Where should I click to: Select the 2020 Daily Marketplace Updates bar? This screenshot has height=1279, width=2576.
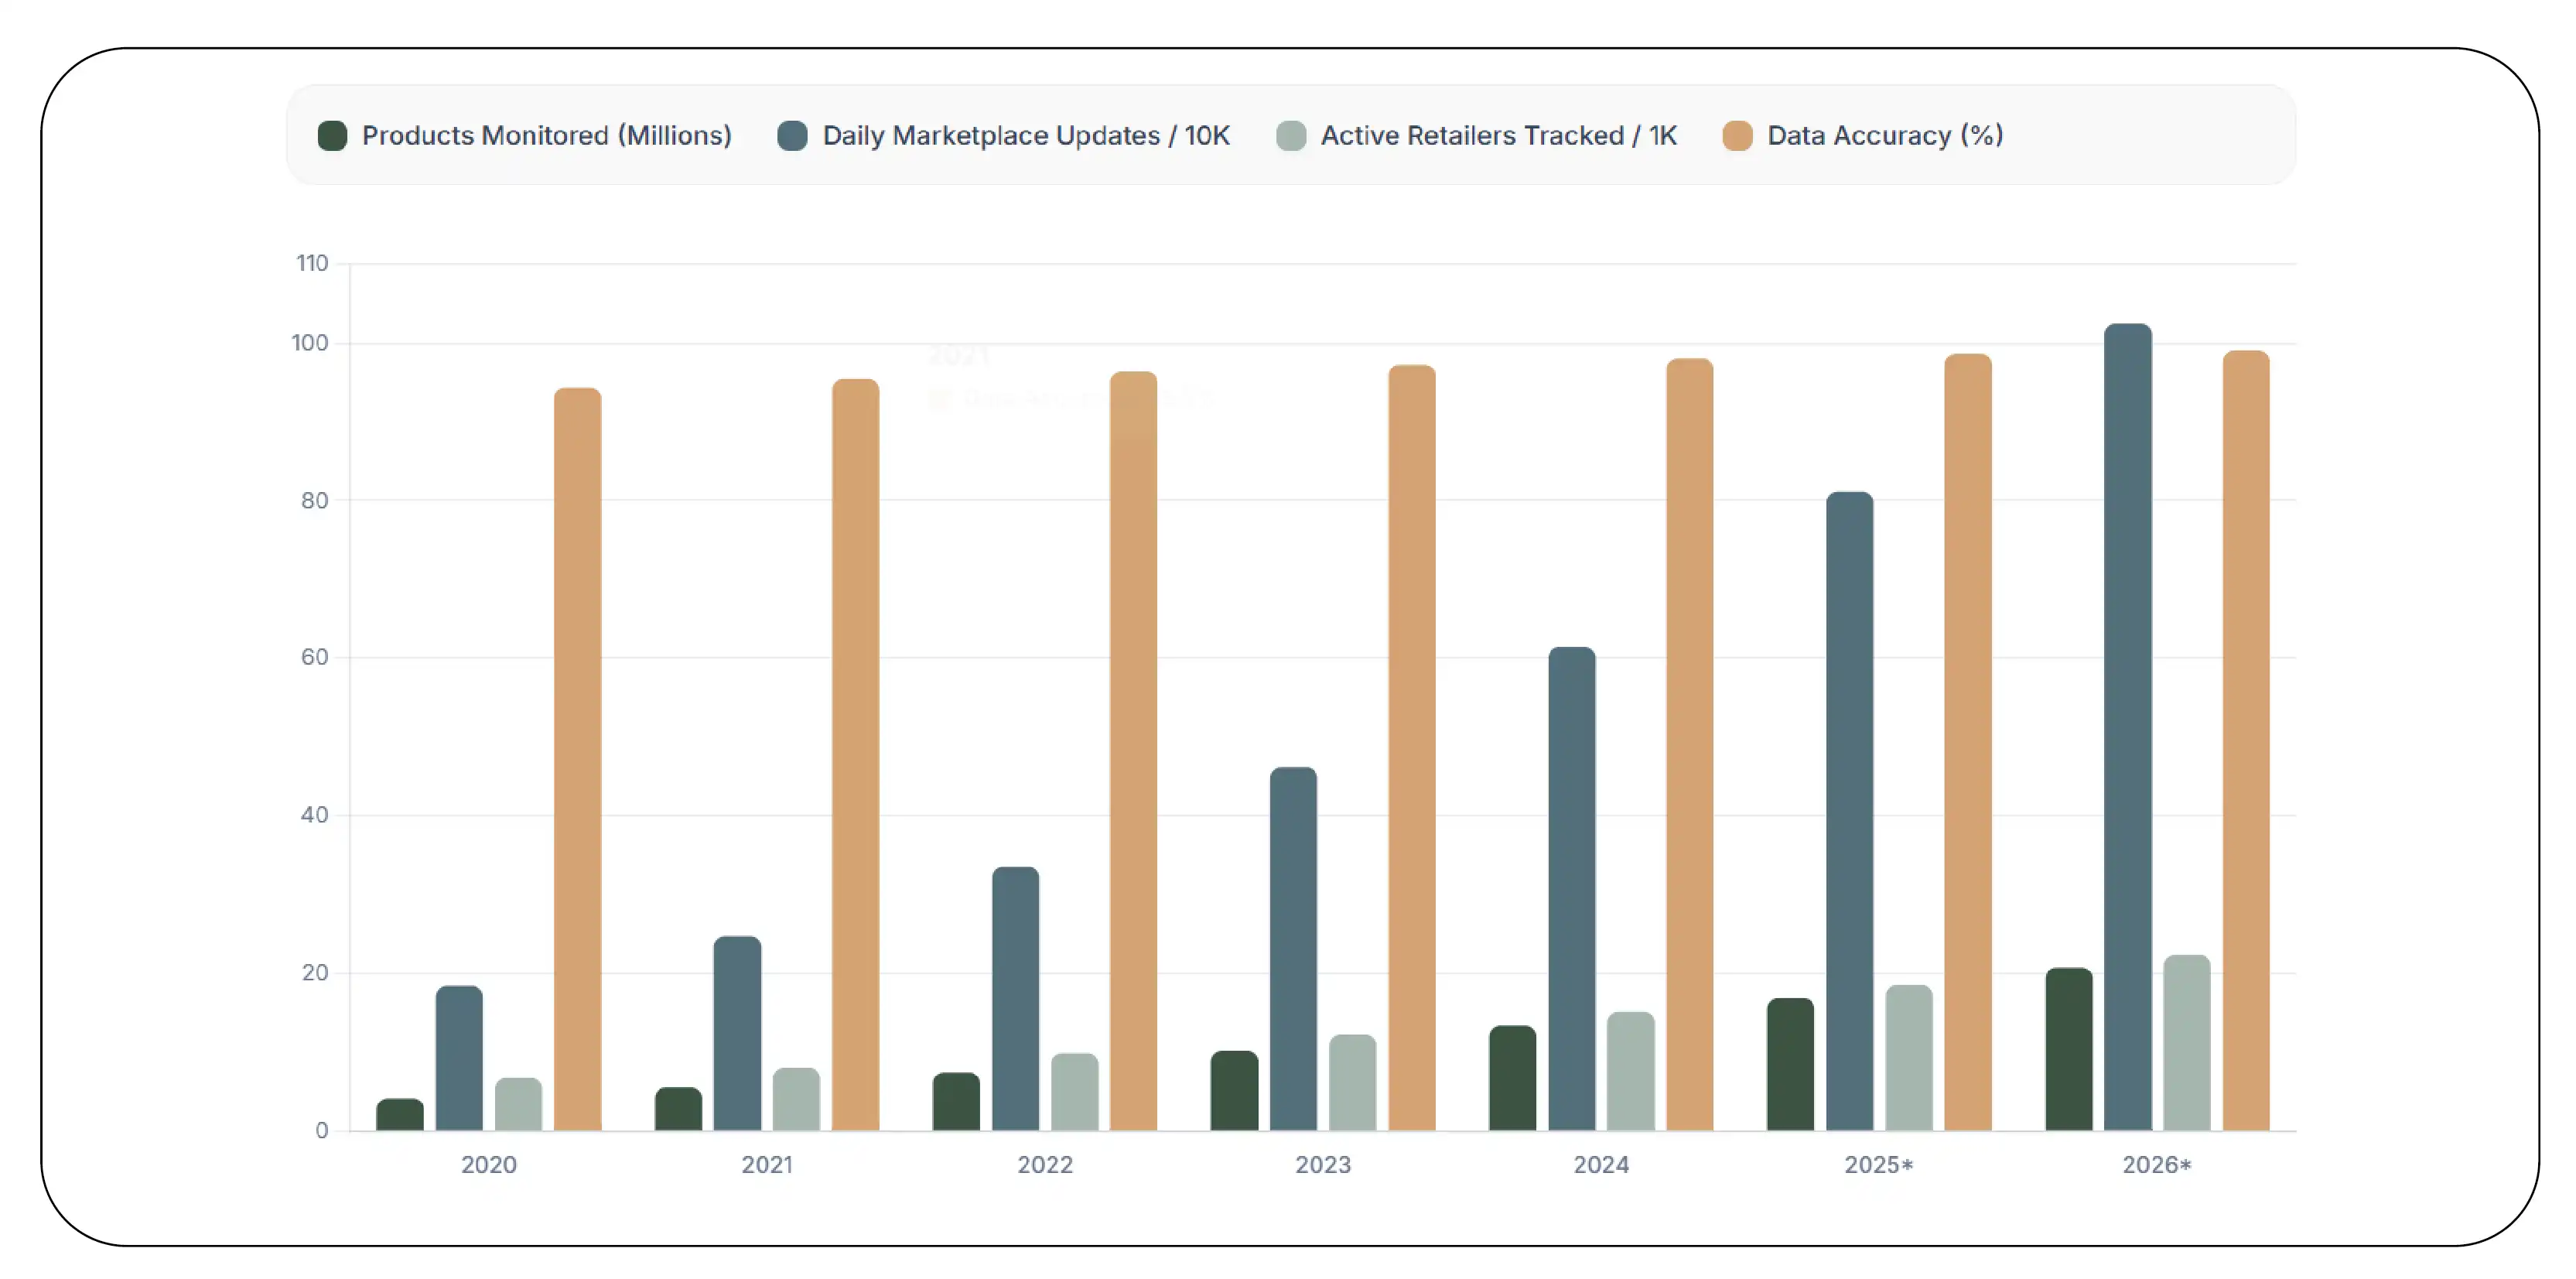[459, 1058]
